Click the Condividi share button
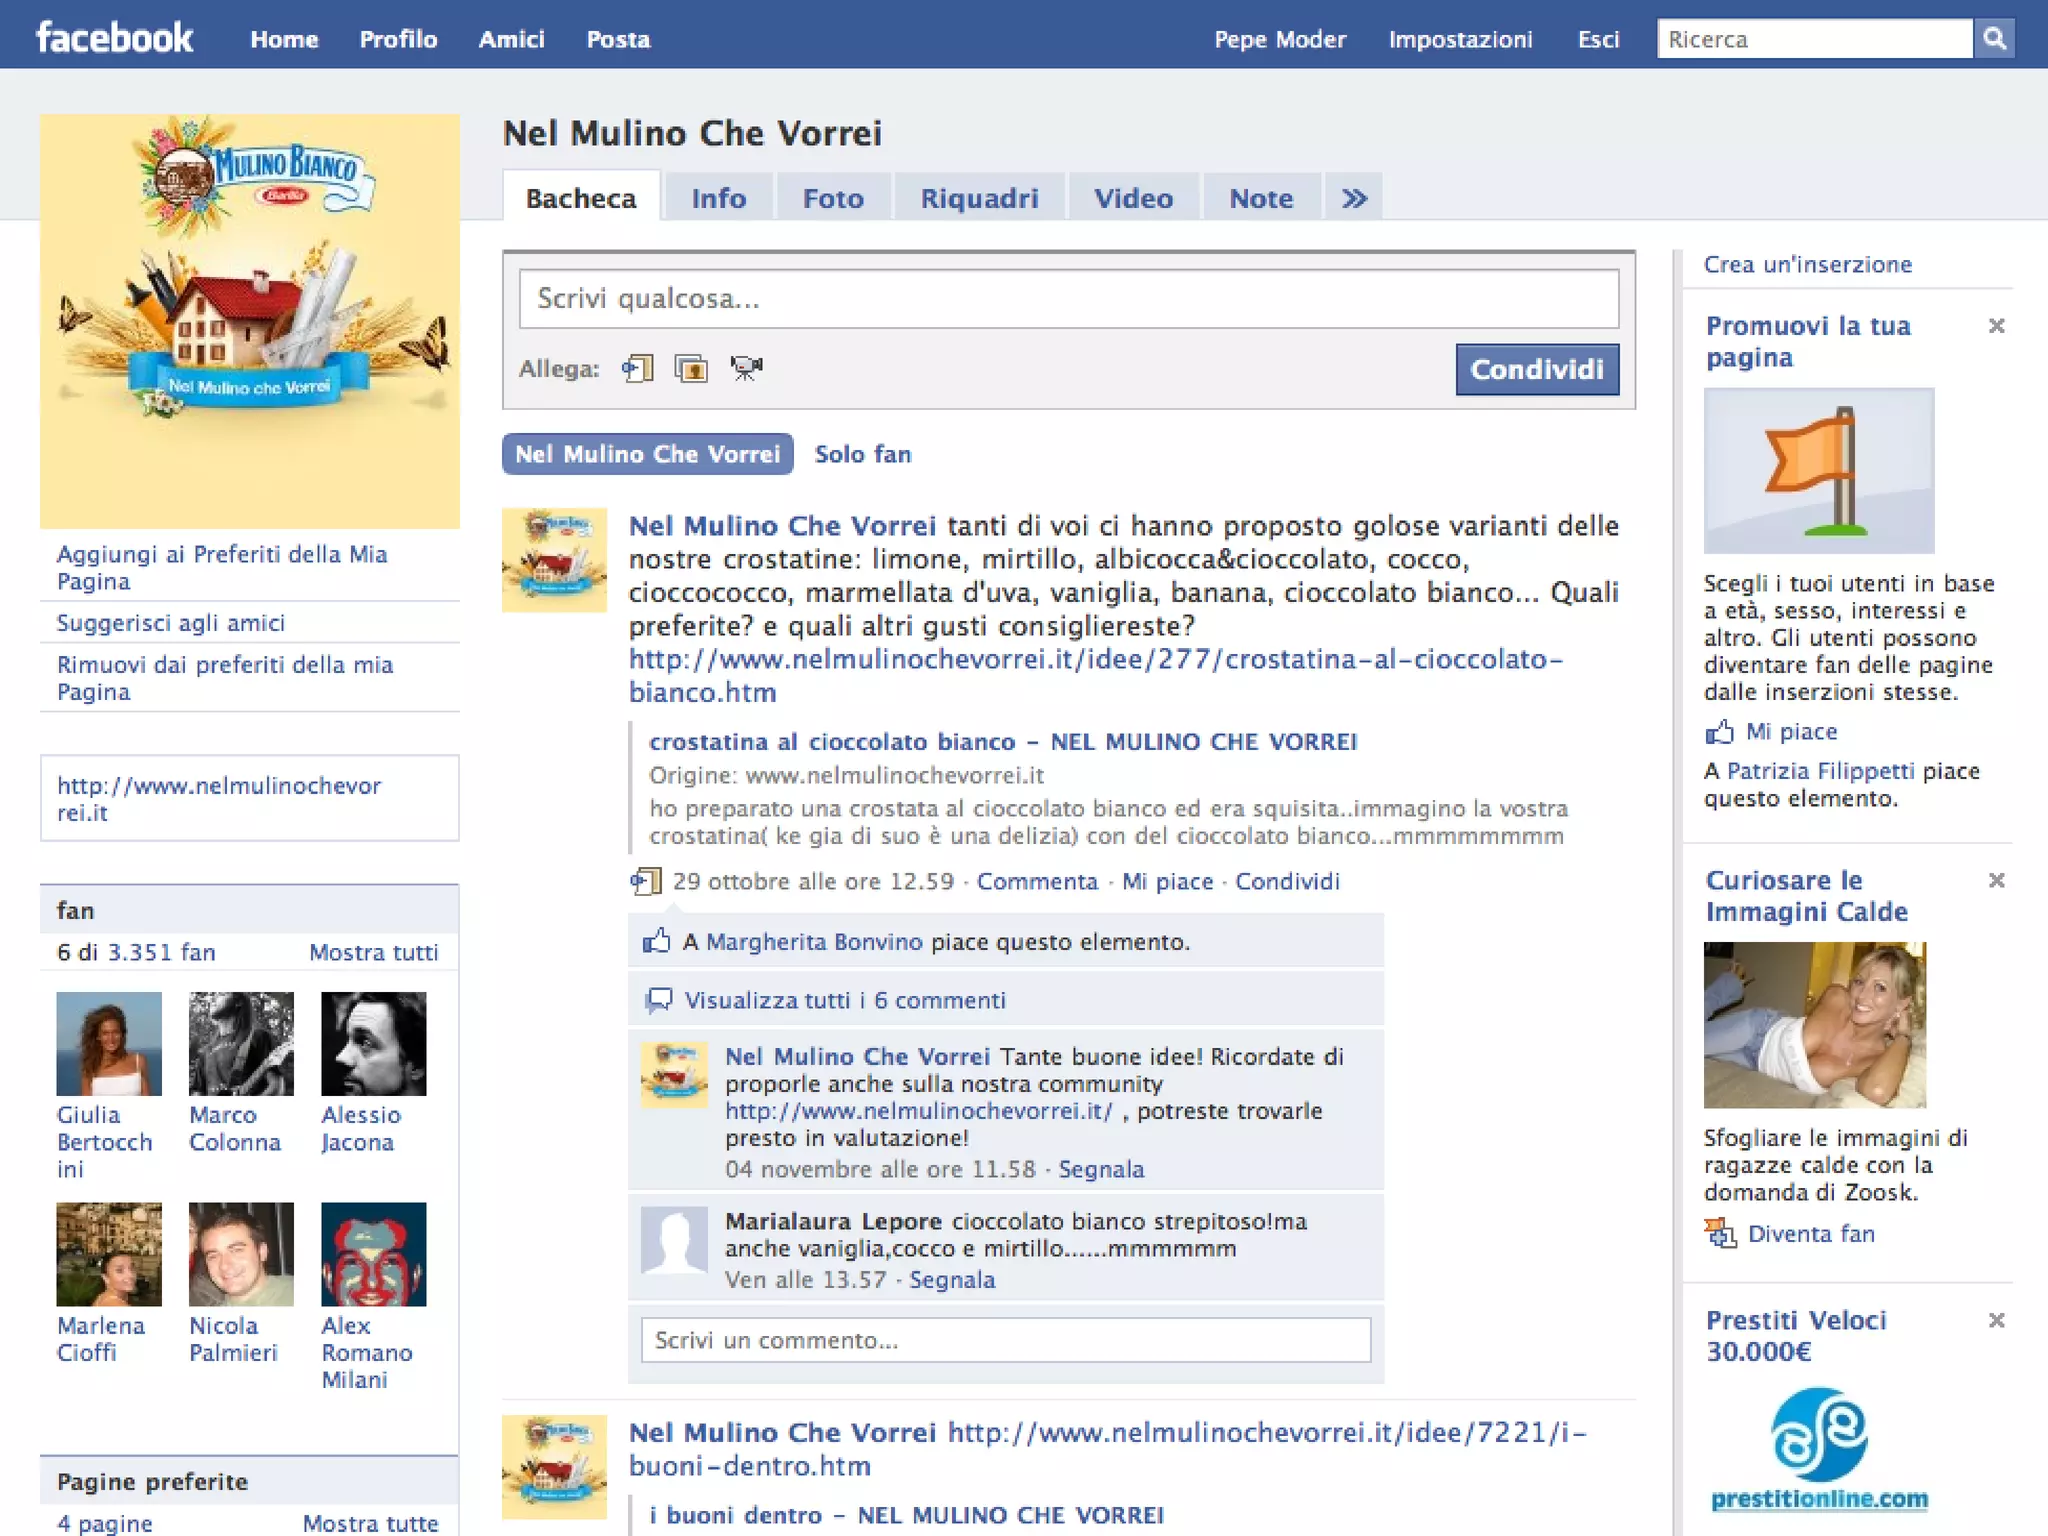 pos(1537,369)
